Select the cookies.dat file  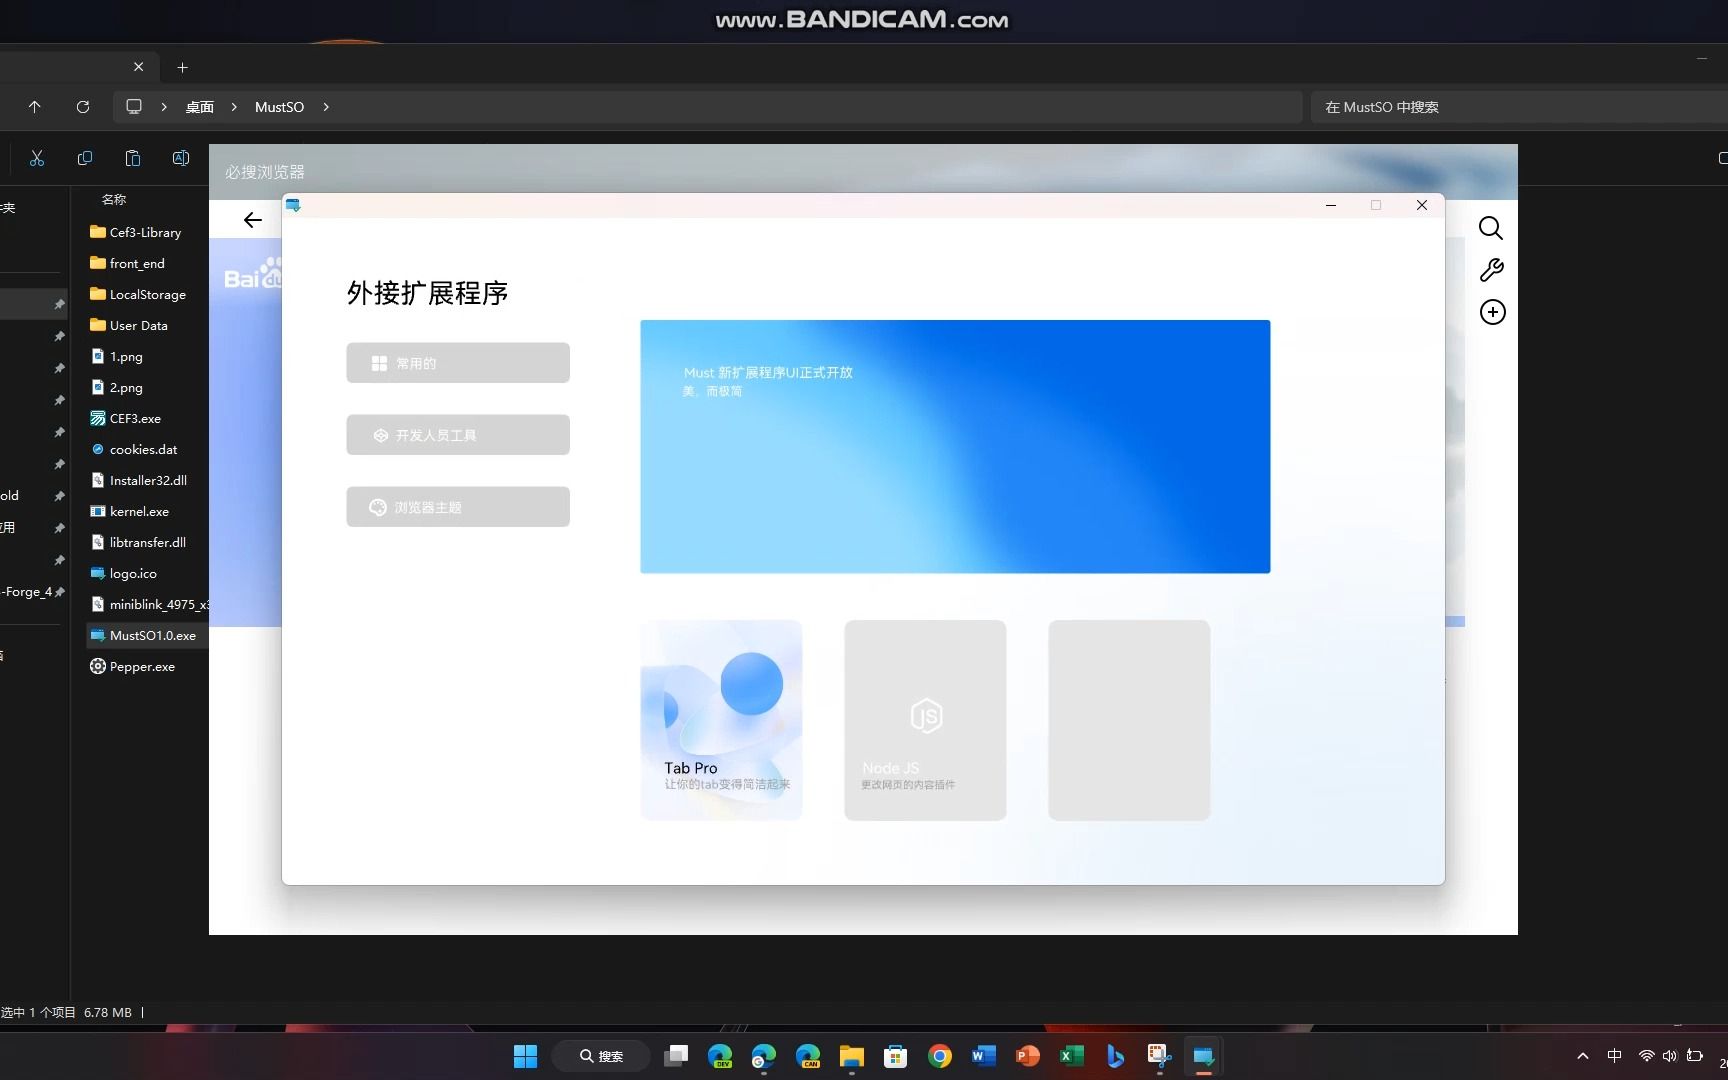tap(133, 449)
